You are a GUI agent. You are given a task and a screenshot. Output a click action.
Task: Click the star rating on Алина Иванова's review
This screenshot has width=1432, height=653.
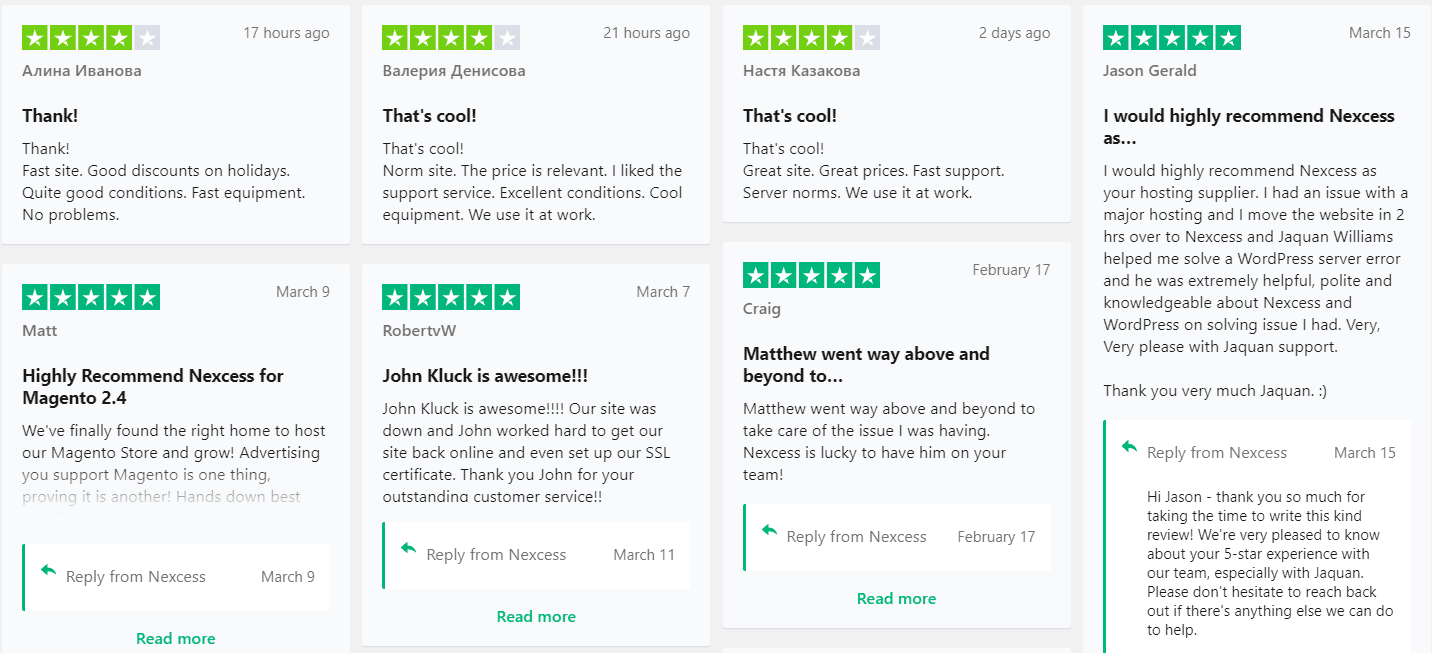[x=91, y=38]
